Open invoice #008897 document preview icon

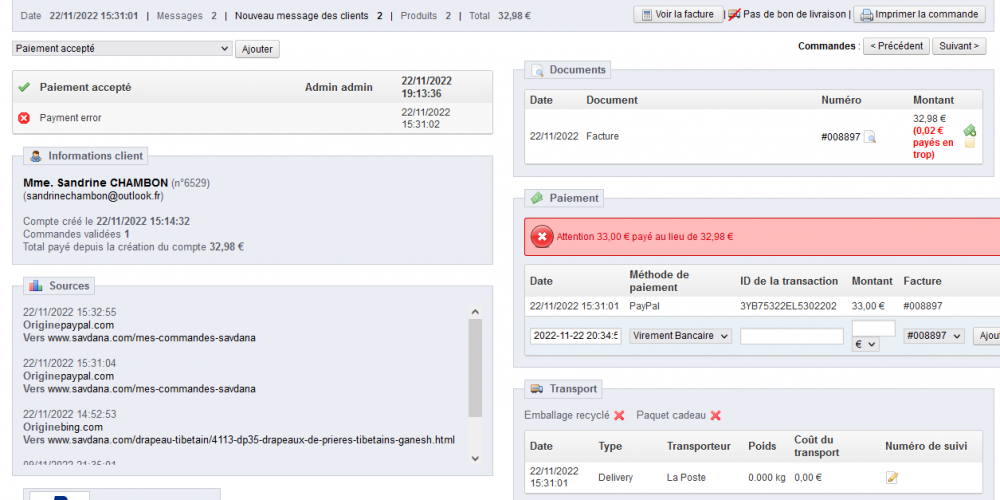[870, 136]
